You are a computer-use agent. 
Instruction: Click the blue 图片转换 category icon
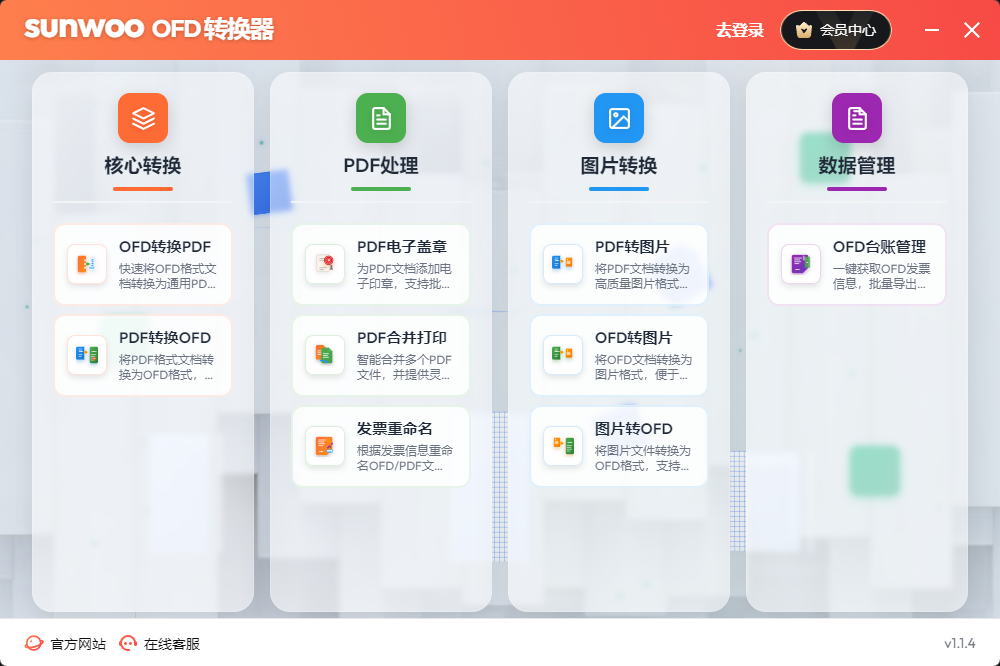pyautogui.click(x=619, y=118)
